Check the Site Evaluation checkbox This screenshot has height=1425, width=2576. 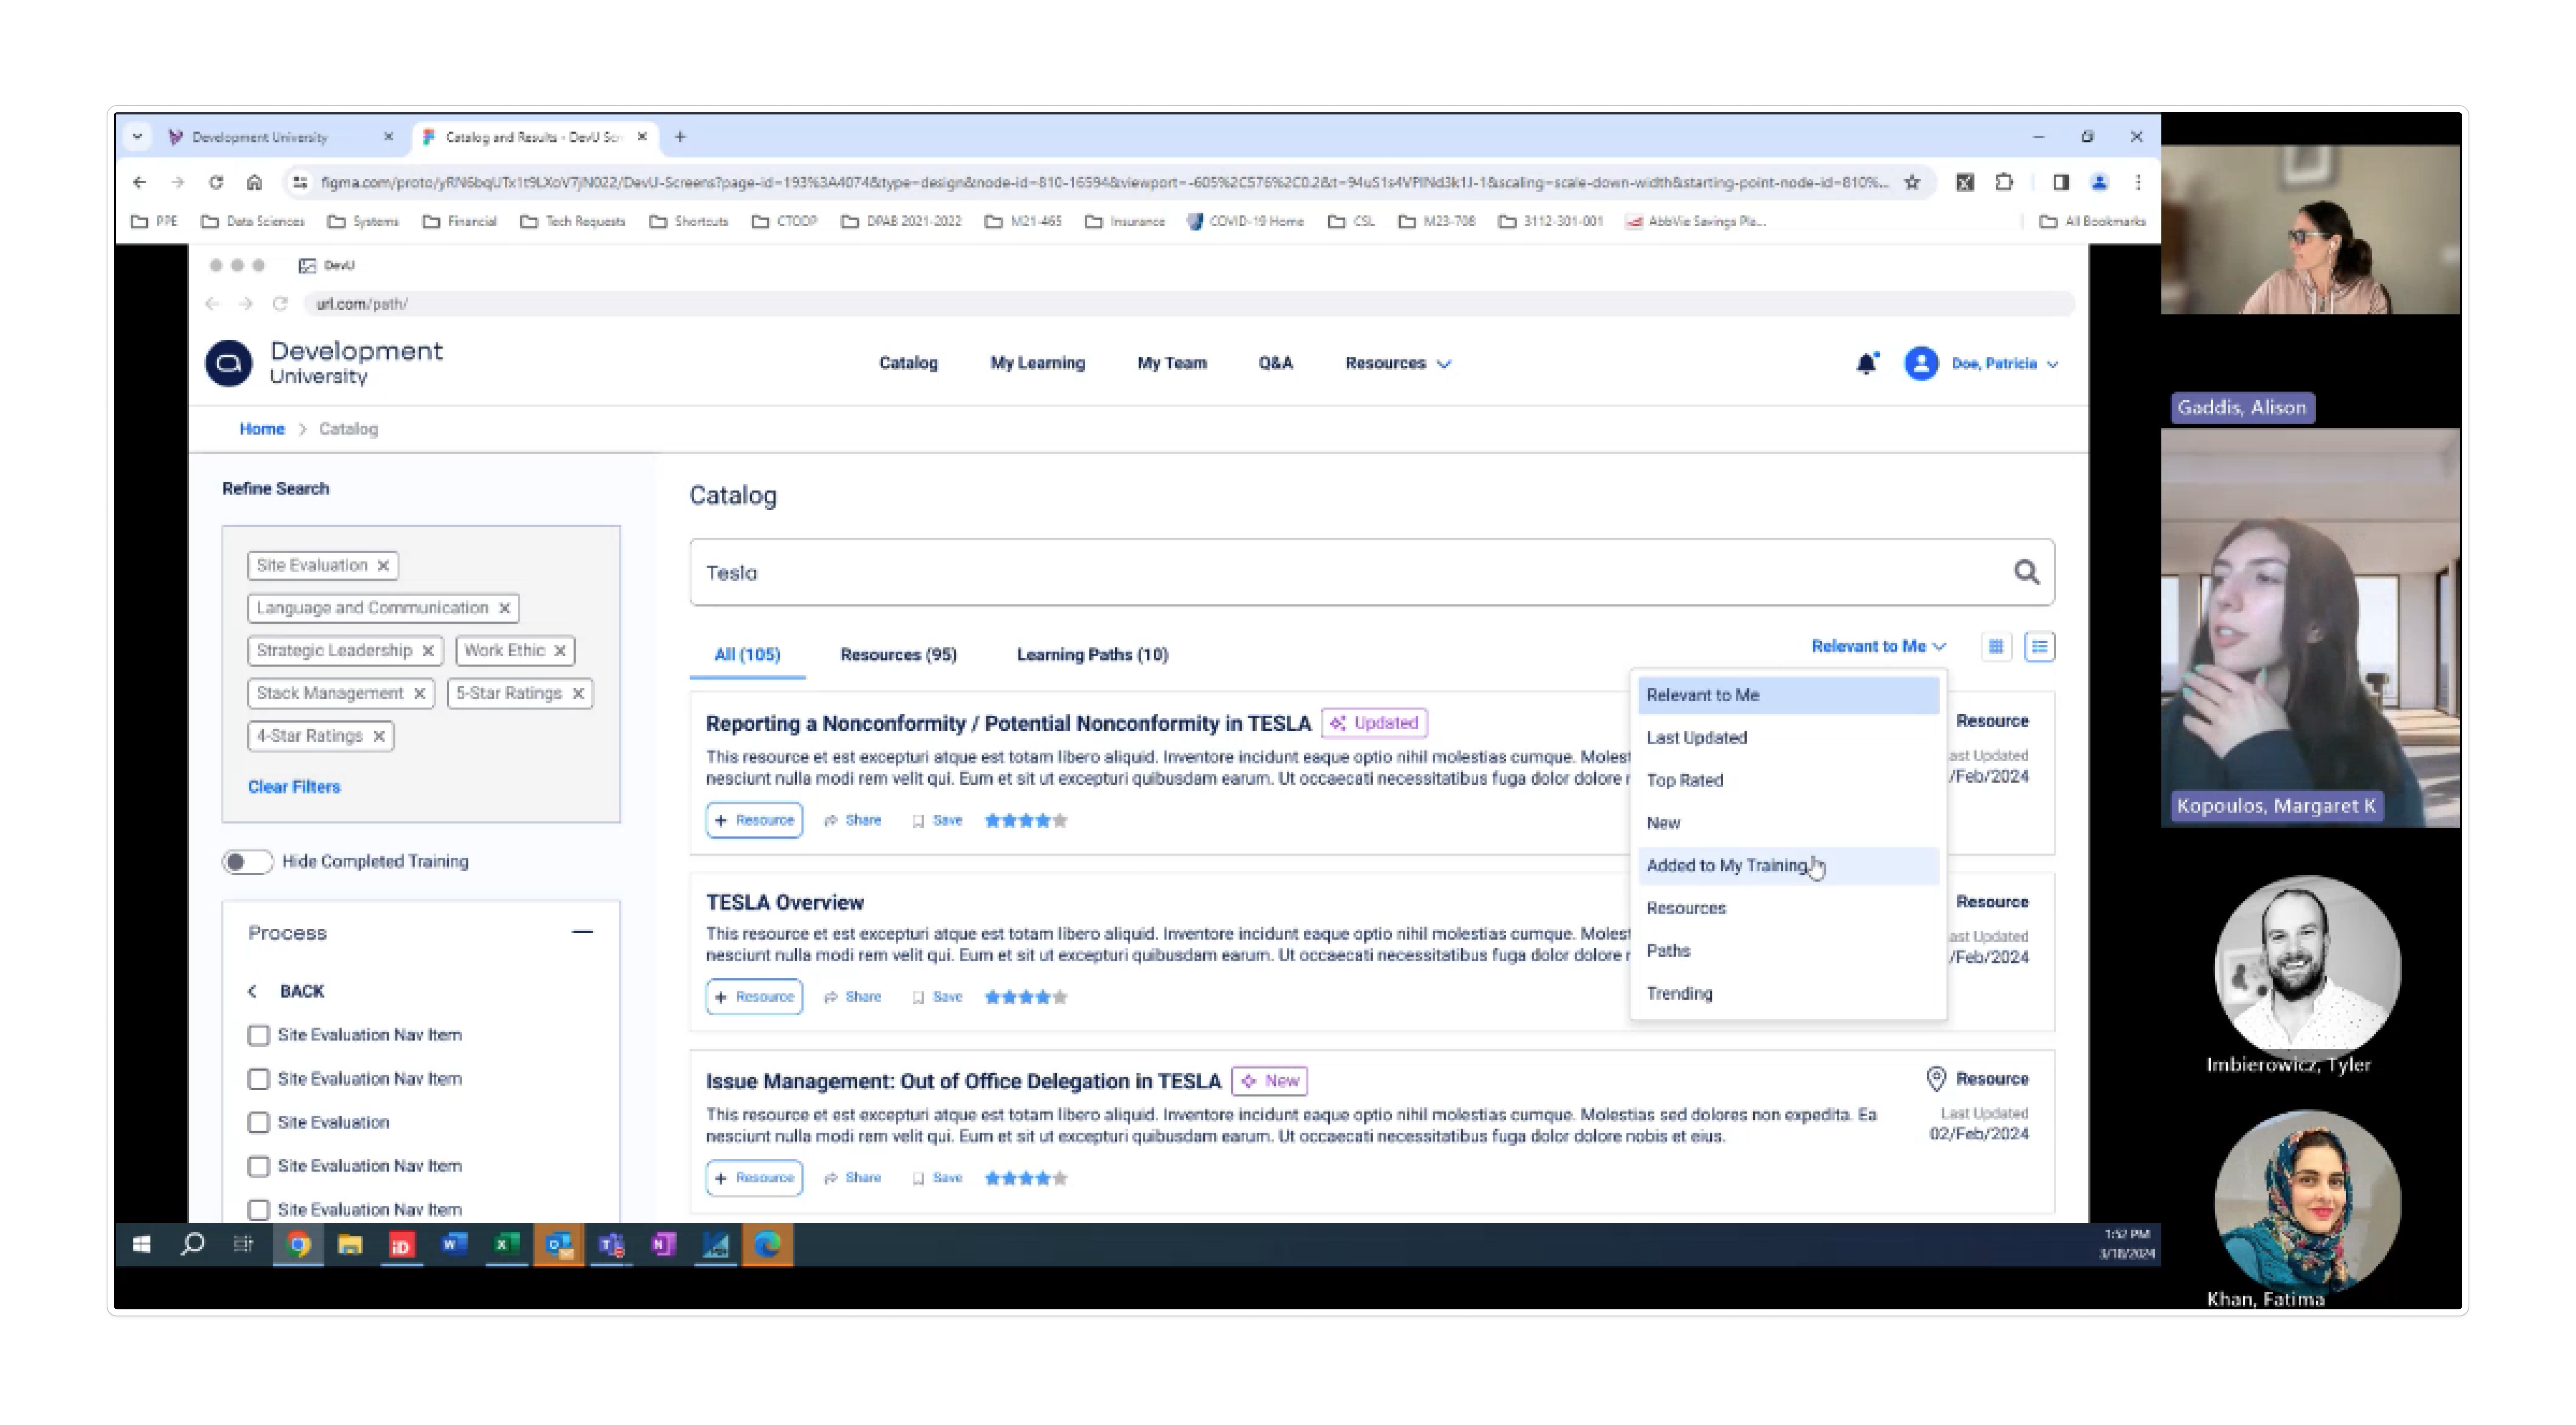(x=259, y=1123)
